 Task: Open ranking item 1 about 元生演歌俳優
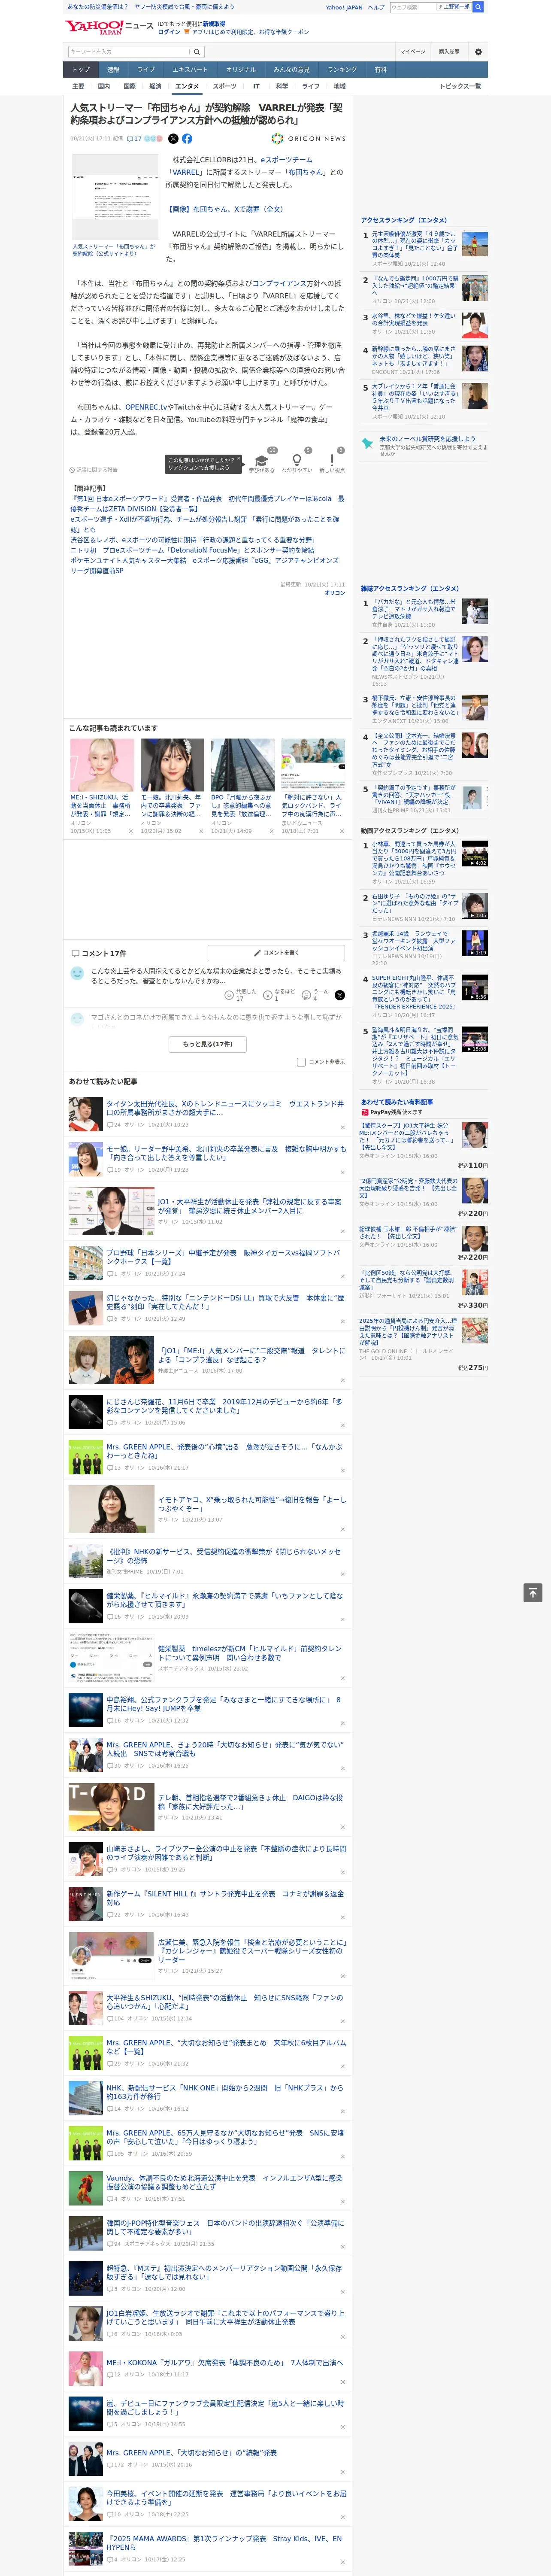[x=415, y=245]
